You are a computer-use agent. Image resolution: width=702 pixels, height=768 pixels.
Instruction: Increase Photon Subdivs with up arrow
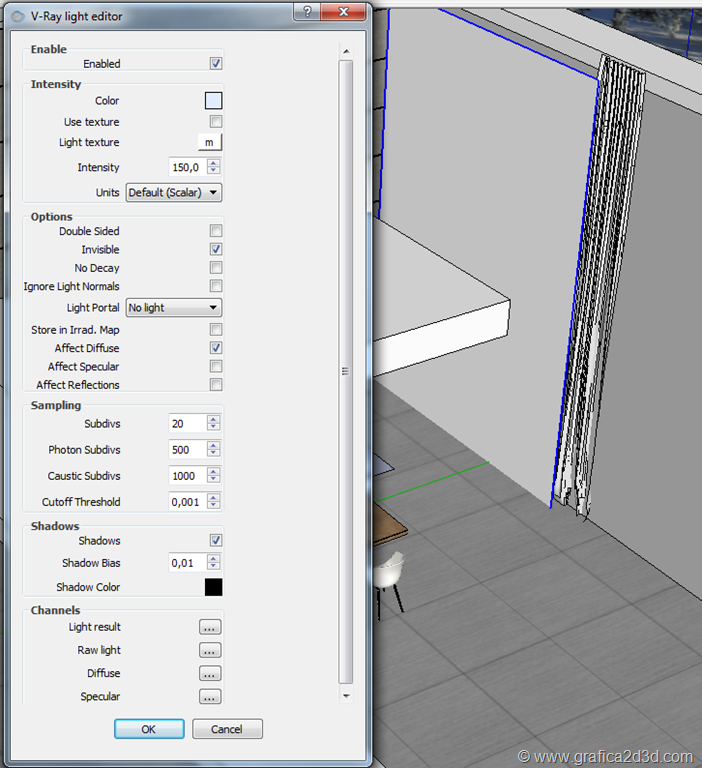[x=214, y=445]
